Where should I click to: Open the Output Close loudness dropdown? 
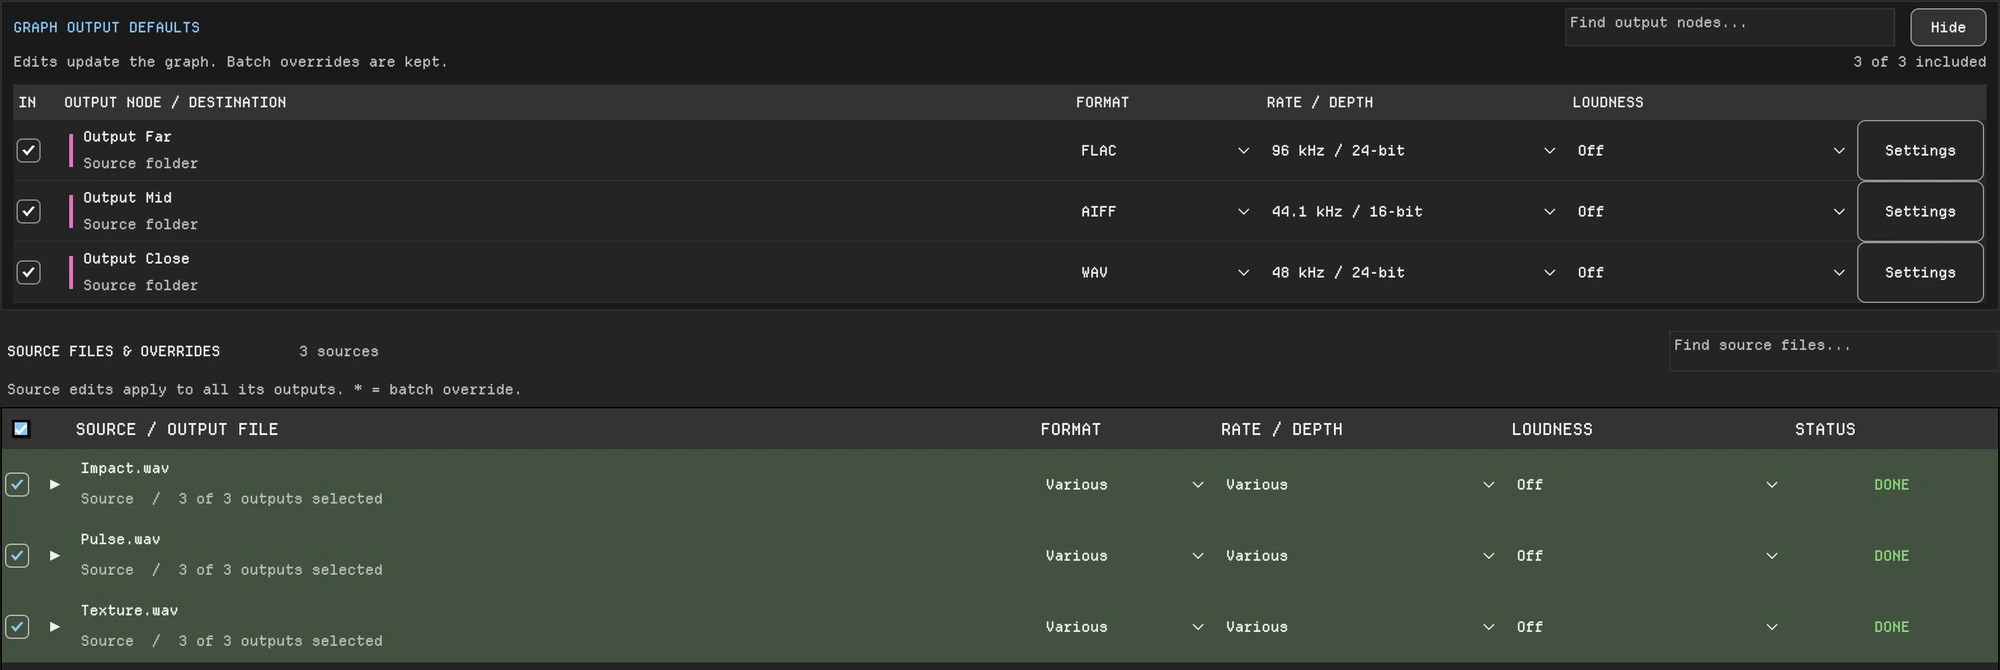(1711, 273)
